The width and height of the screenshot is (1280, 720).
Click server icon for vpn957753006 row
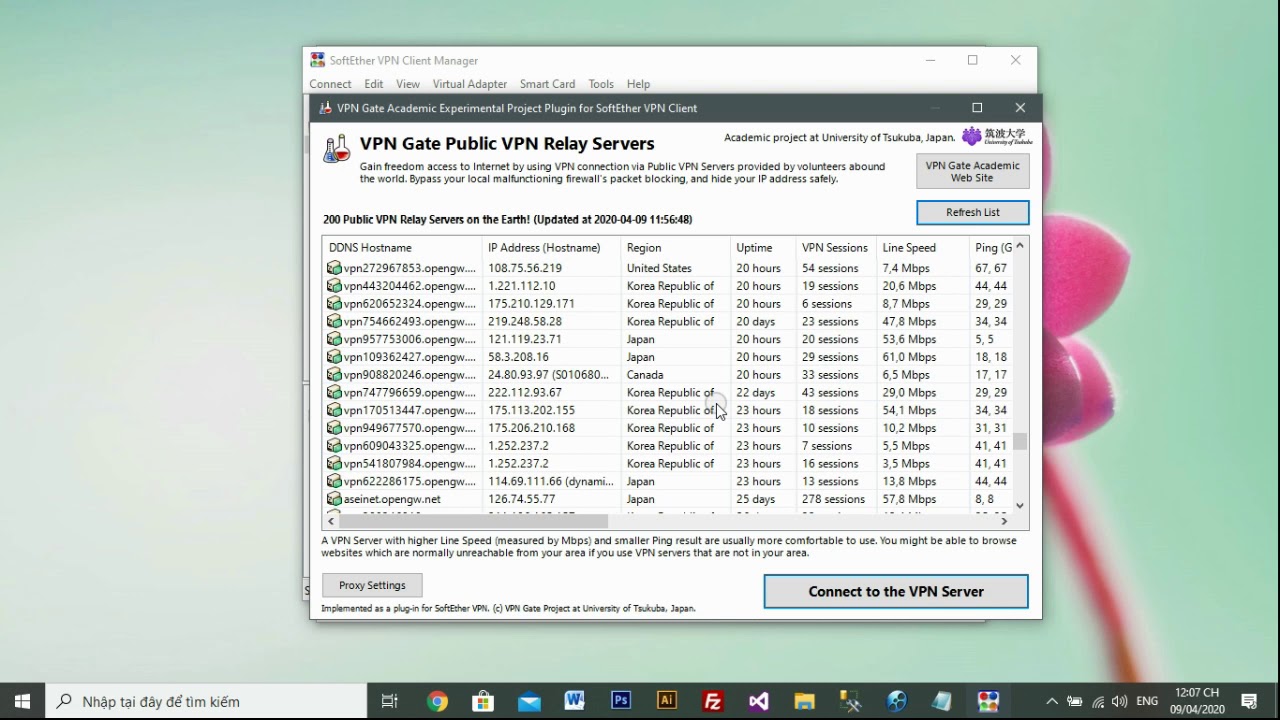point(335,339)
